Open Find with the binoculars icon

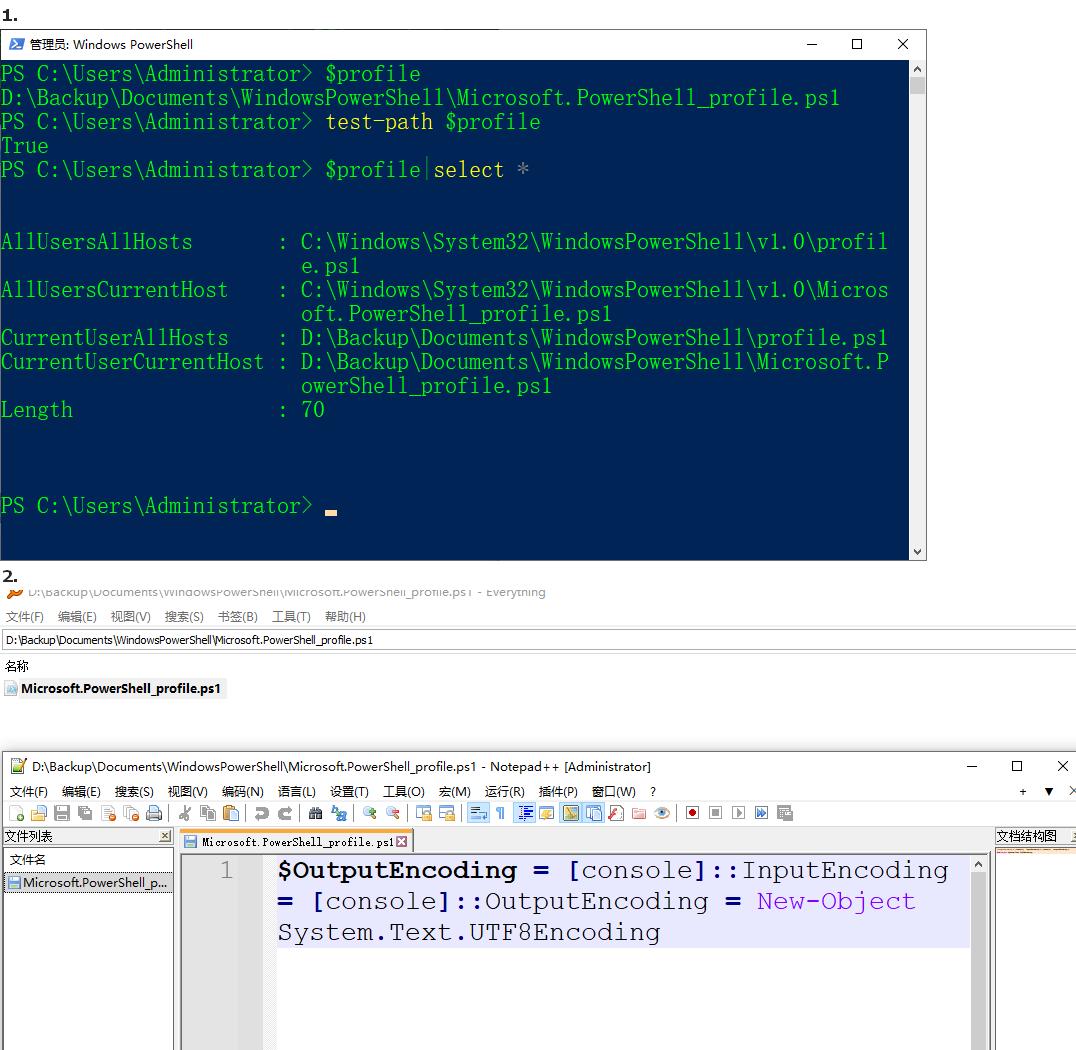tap(315, 813)
